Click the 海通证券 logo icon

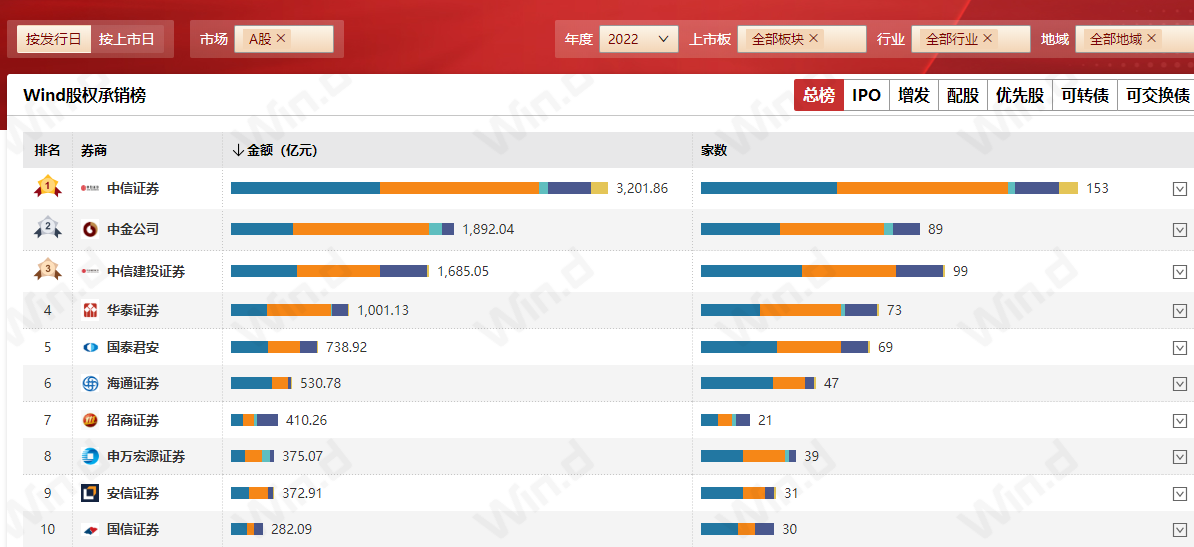(x=90, y=383)
